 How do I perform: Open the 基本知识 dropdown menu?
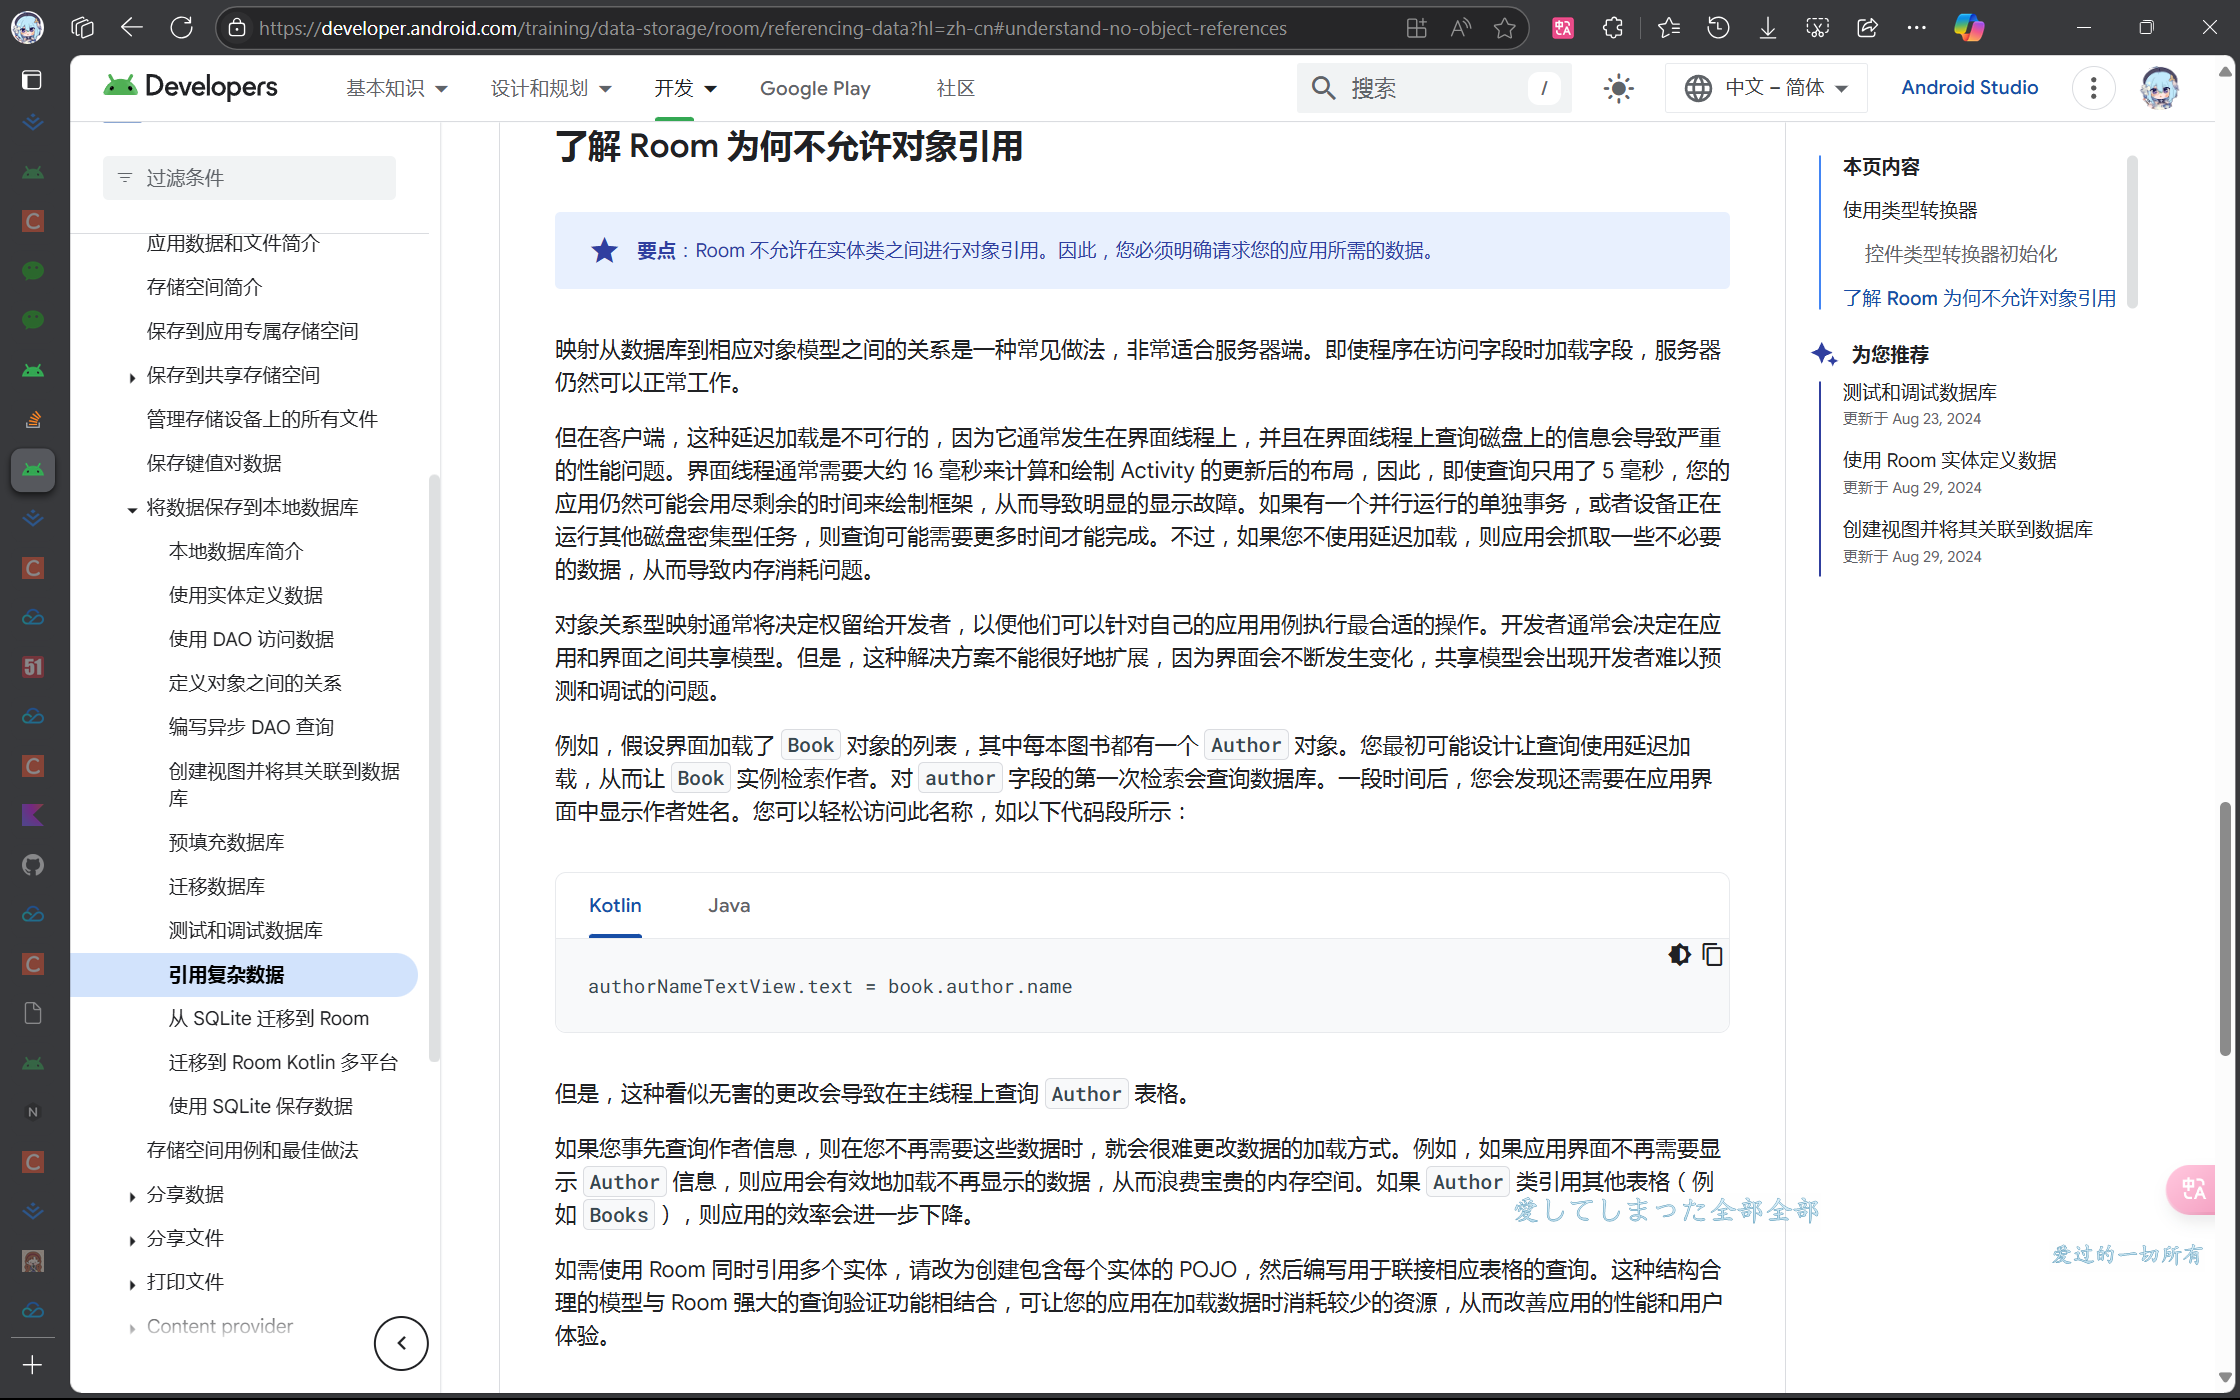coord(396,88)
